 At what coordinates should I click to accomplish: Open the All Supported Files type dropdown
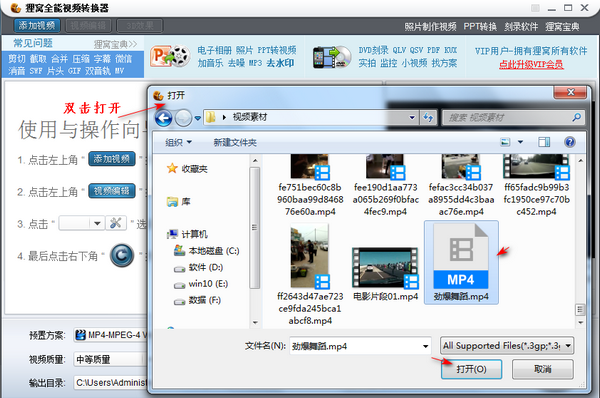click(x=507, y=346)
